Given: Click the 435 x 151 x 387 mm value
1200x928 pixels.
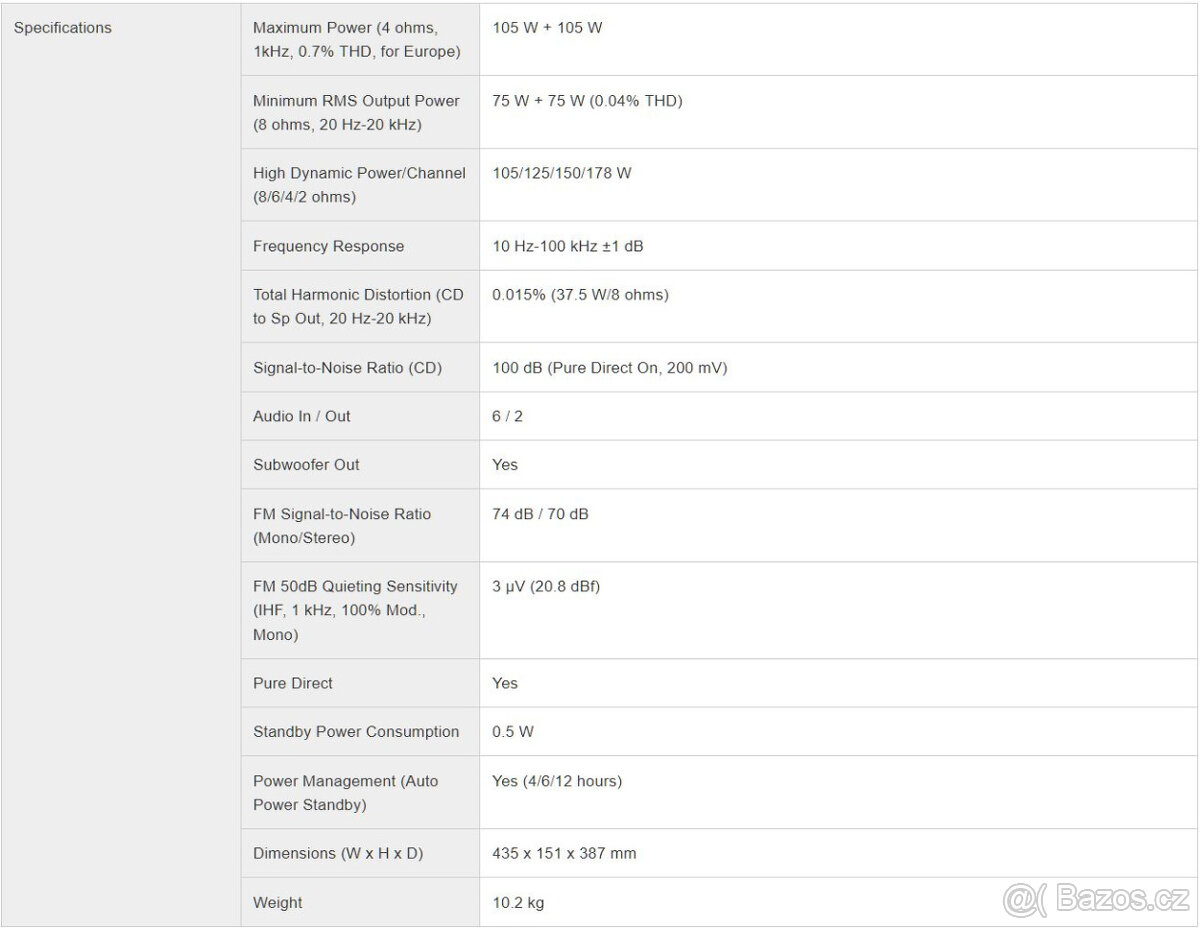Looking at the screenshot, I should tap(564, 854).
